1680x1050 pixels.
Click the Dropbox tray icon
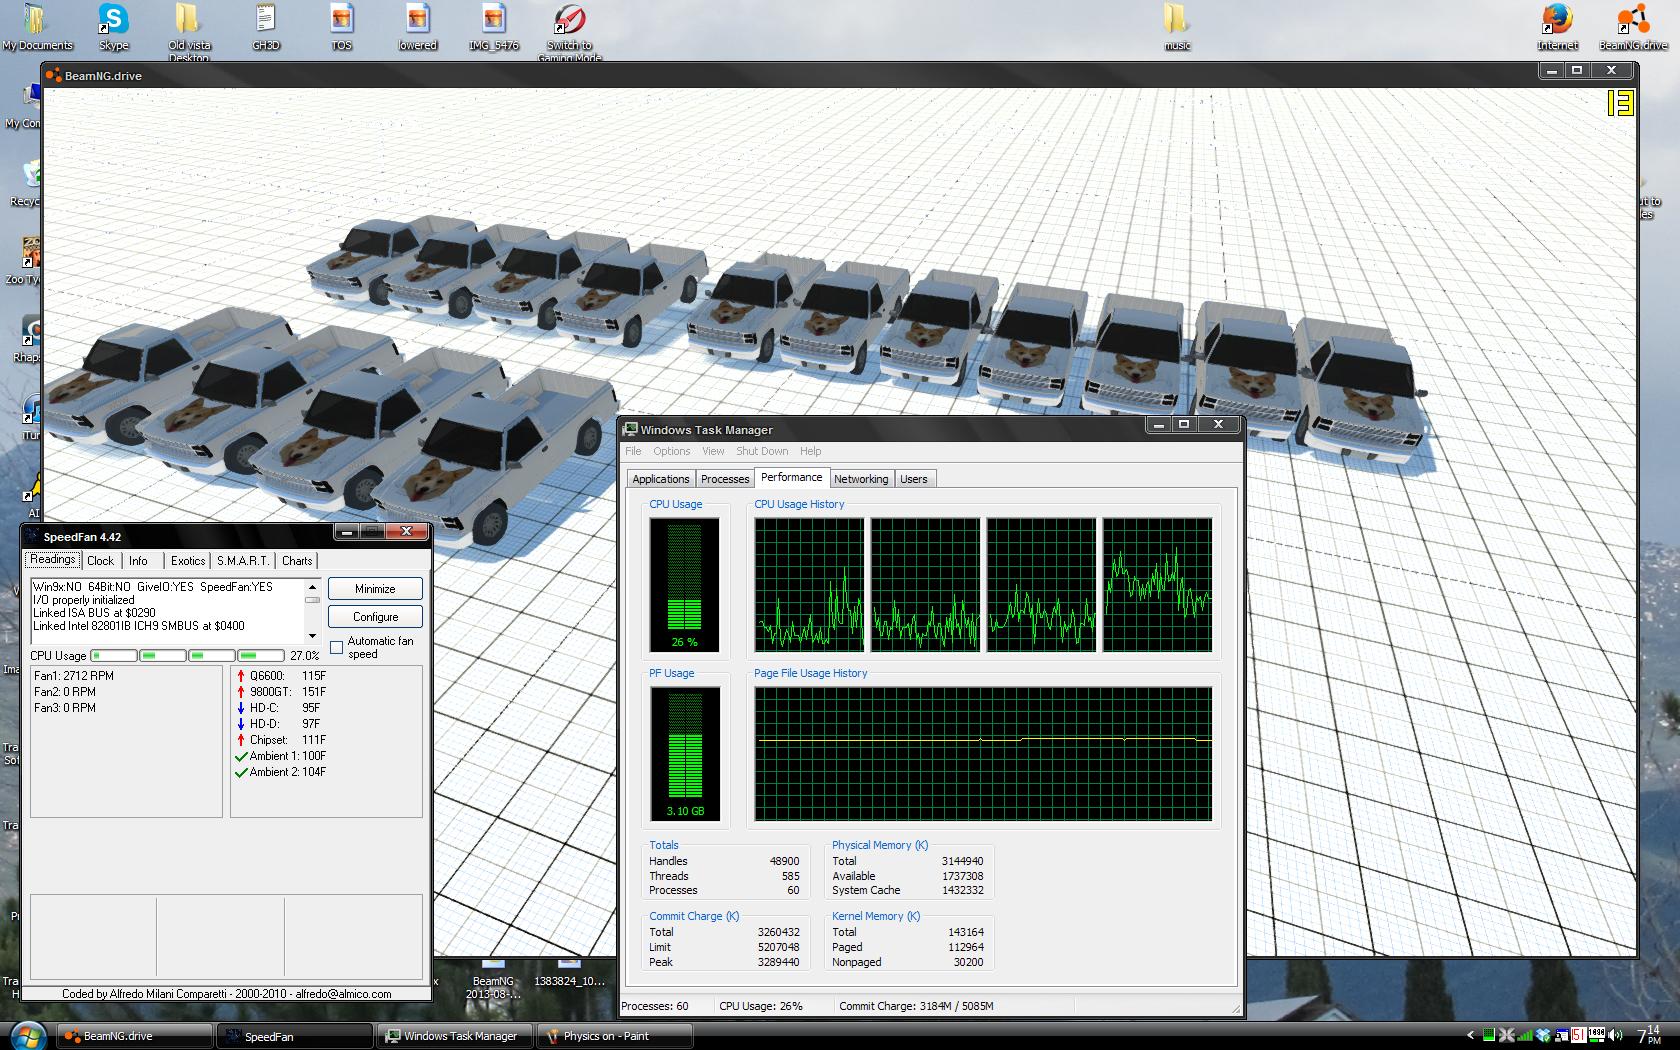[1544, 1036]
